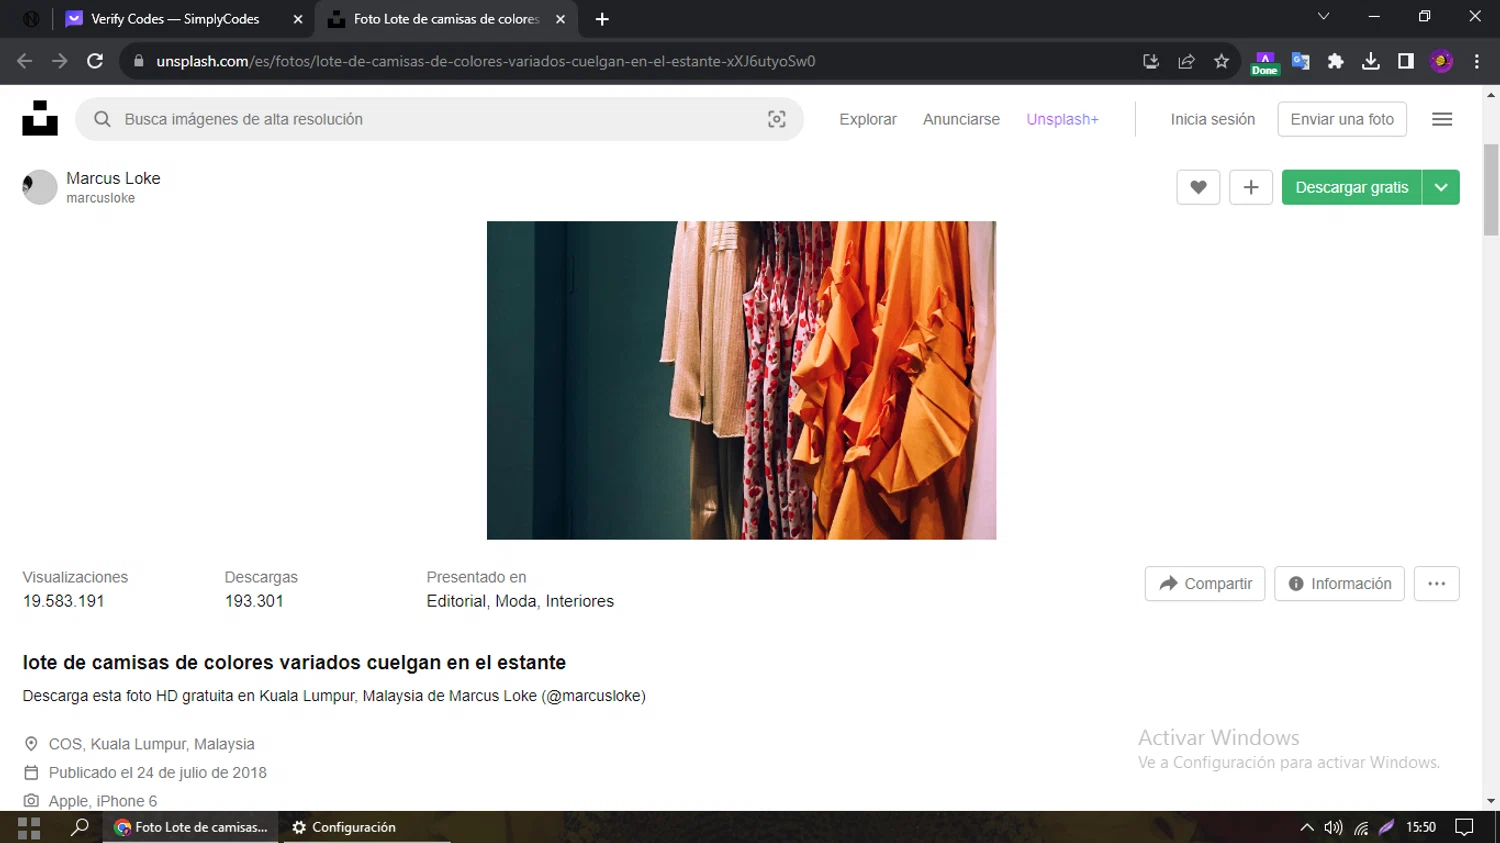The height and width of the screenshot is (843, 1500).
Task: Toggle Chrome side panel icon
Action: tap(1406, 61)
